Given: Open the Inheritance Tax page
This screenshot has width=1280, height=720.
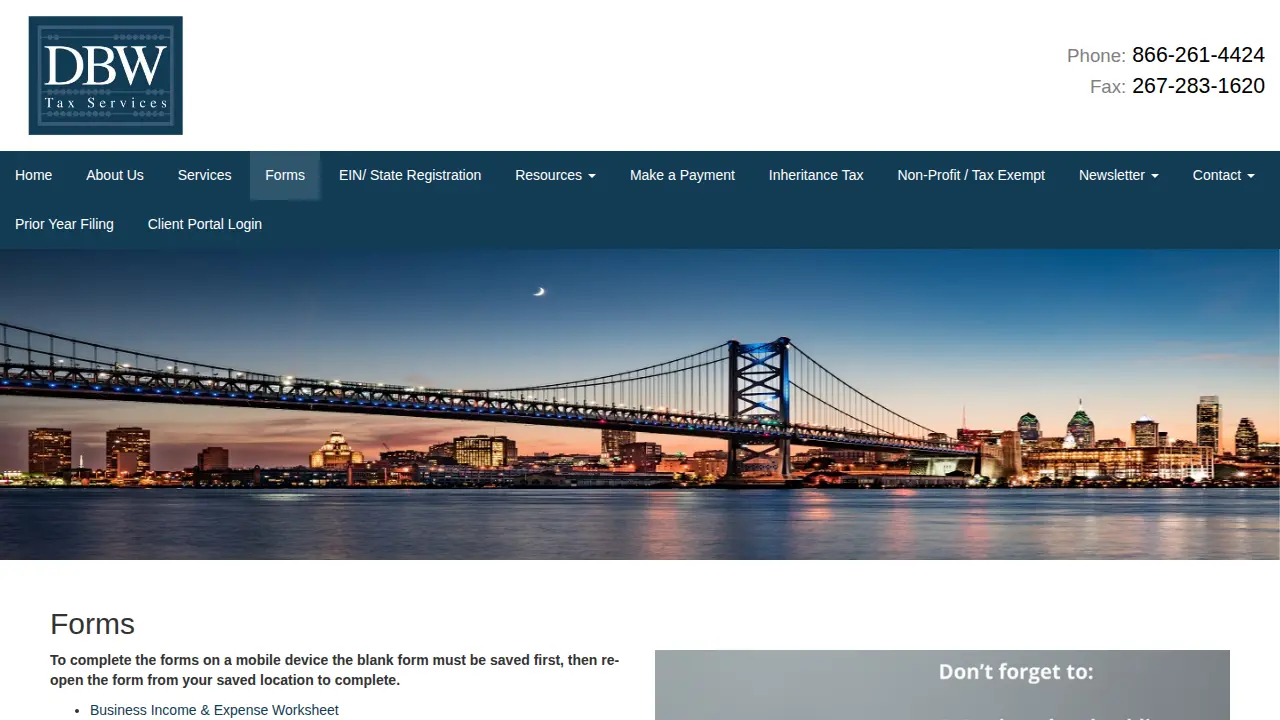Looking at the screenshot, I should [x=816, y=175].
